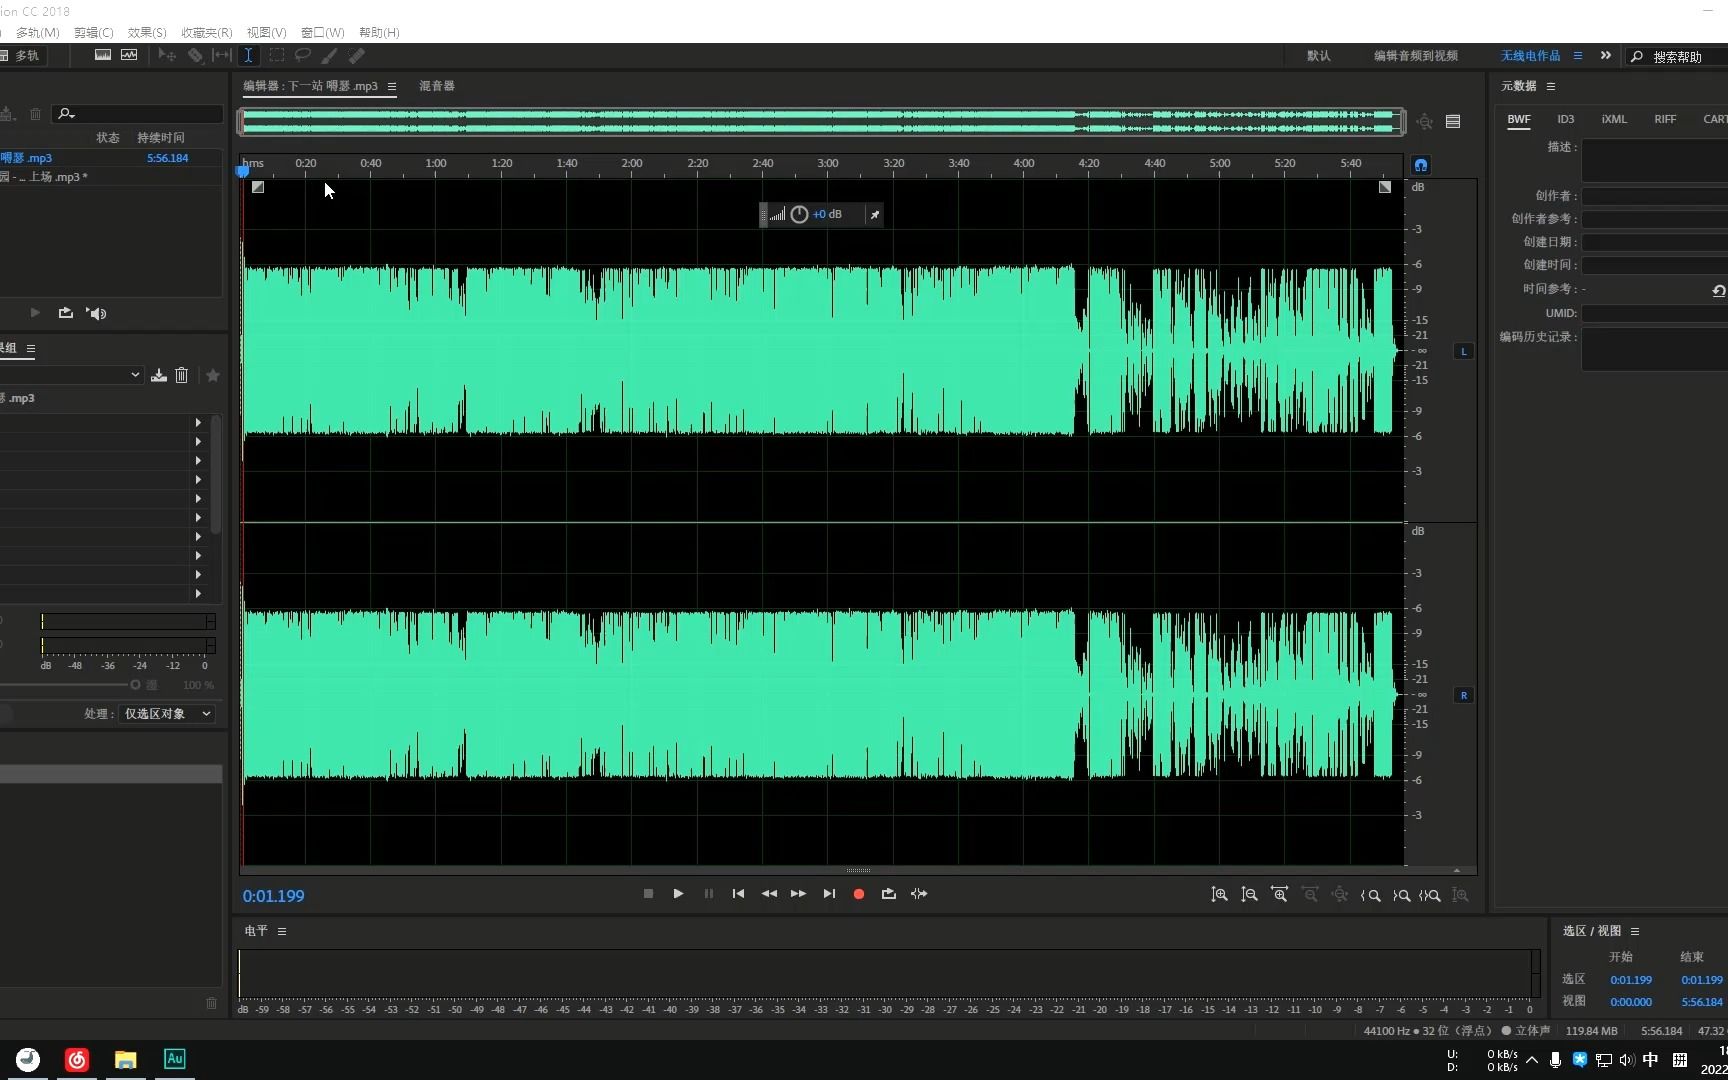Switch to the iXML metadata tab
The height and width of the screenshot is (1080, 1728).
coord(1614,119)
